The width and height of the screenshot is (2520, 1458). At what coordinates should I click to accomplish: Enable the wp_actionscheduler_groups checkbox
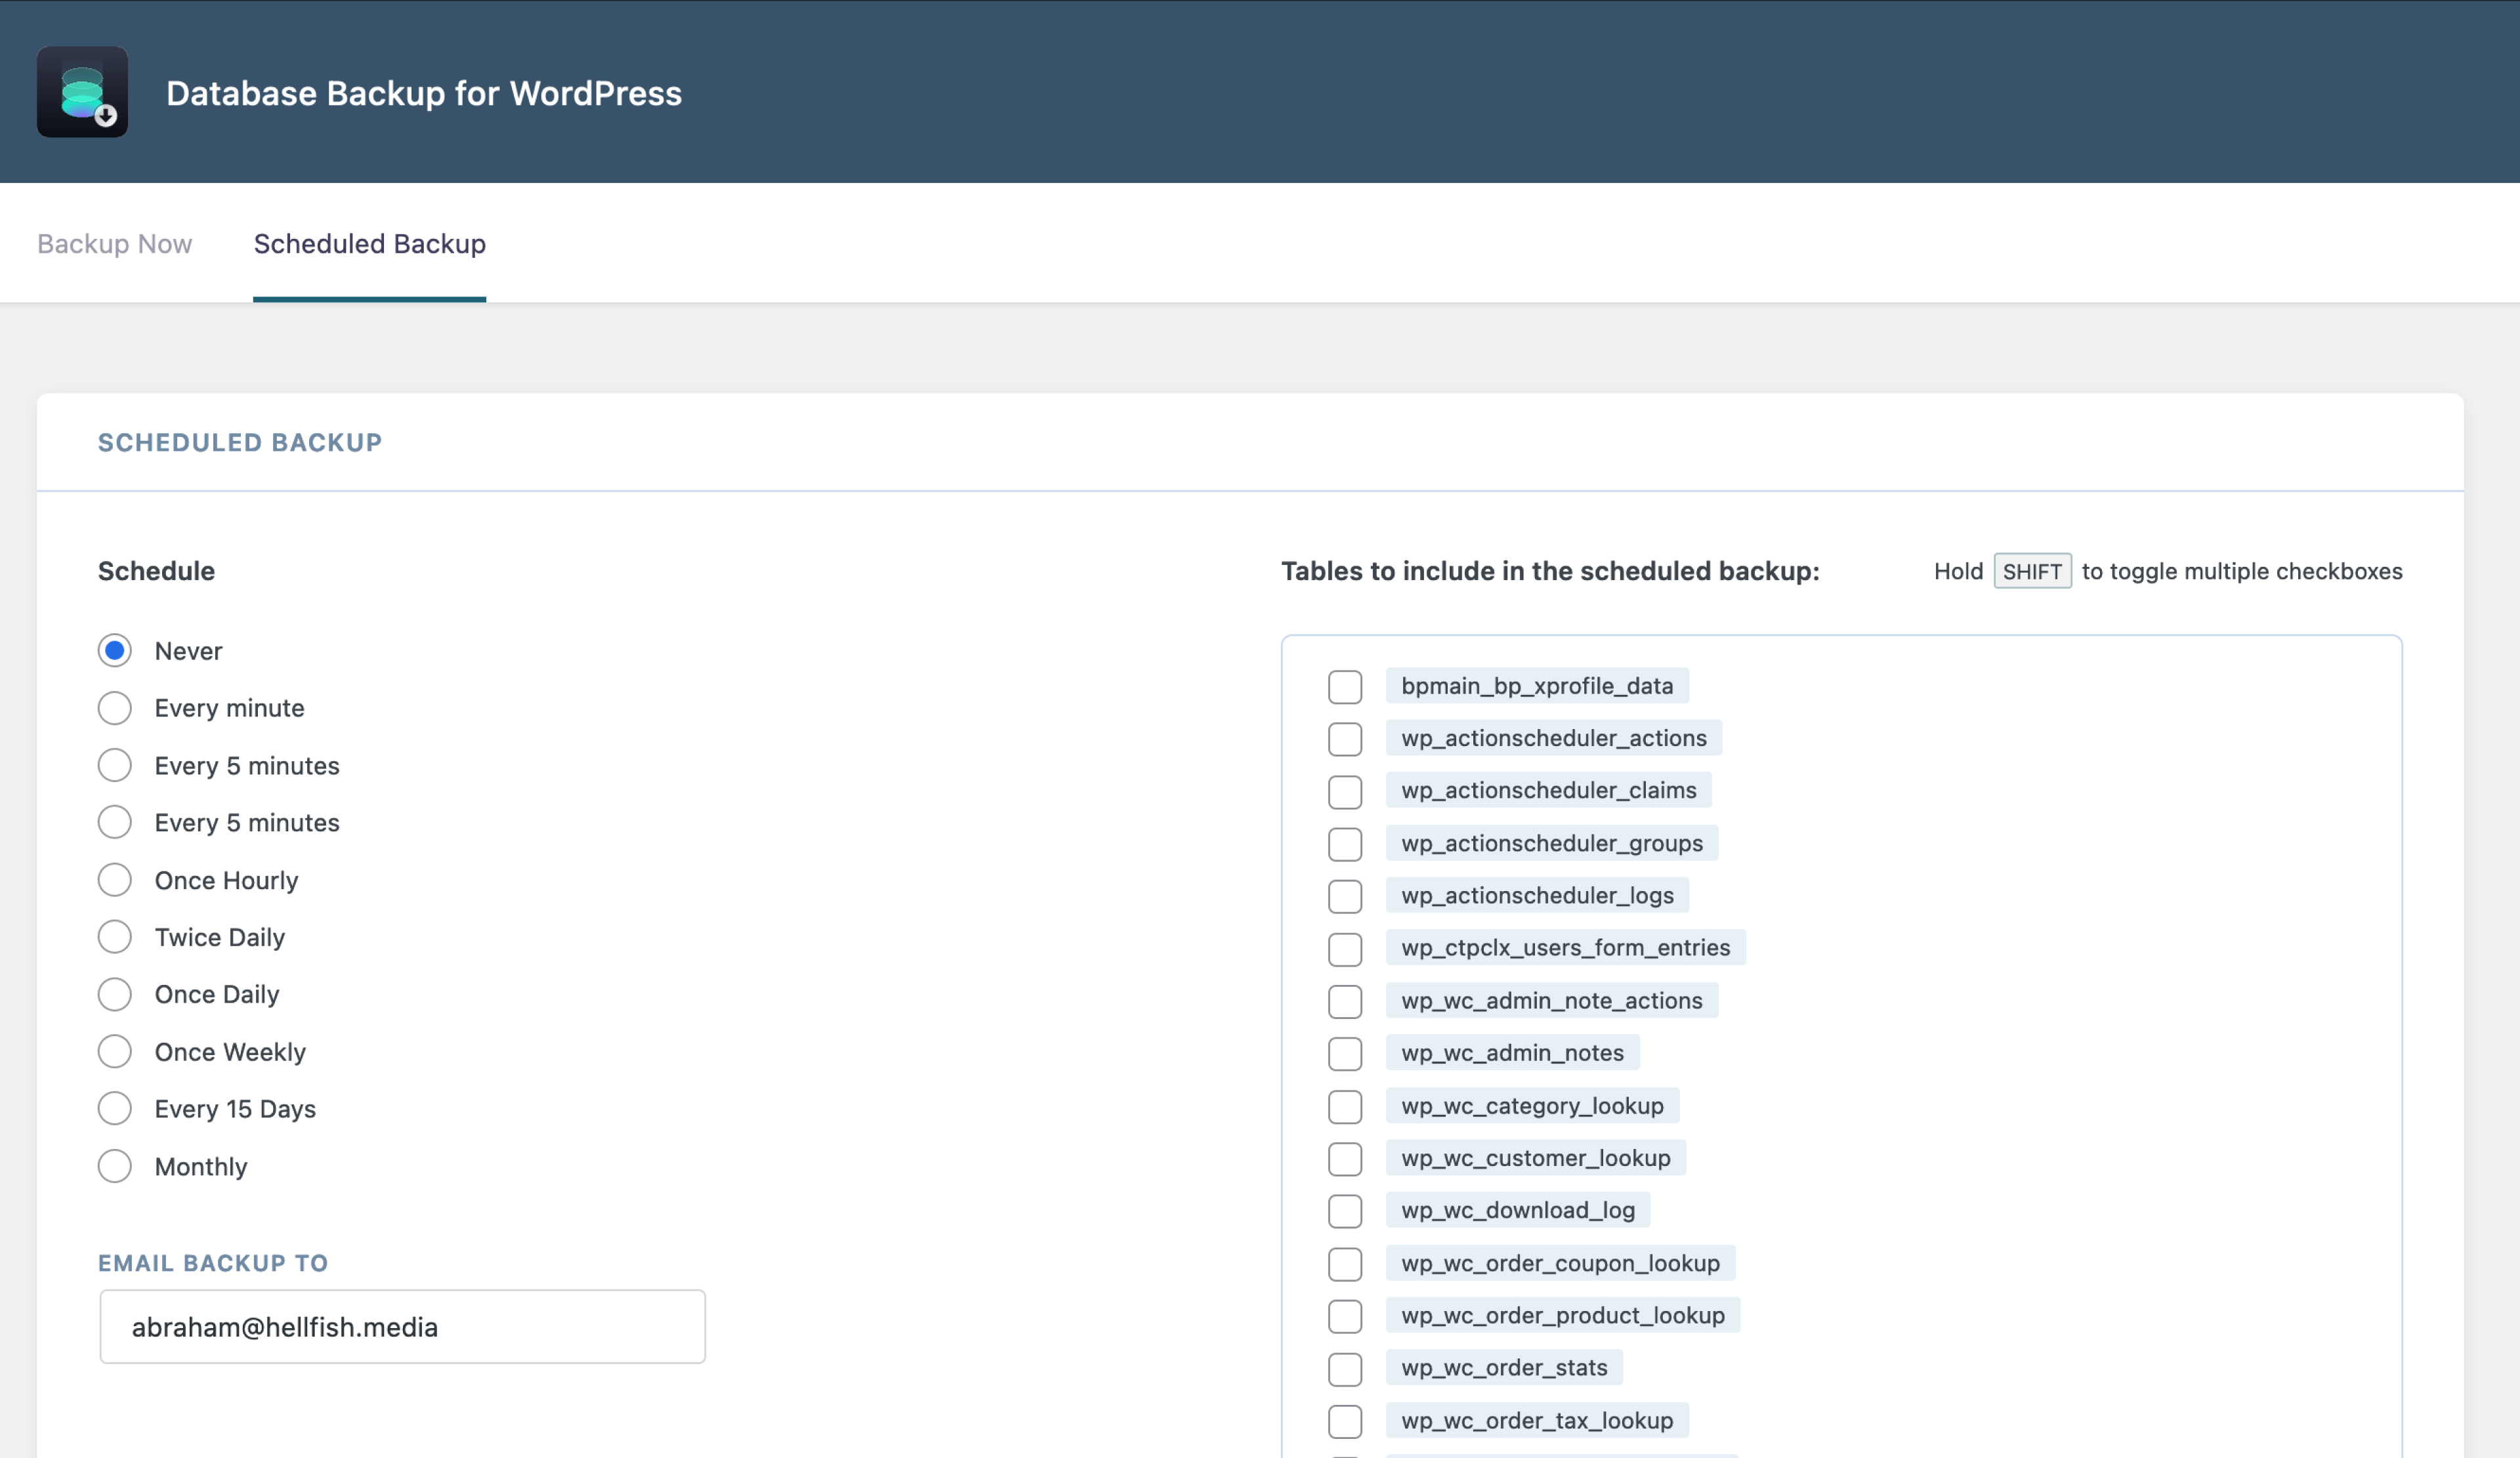pos(1345,844)
